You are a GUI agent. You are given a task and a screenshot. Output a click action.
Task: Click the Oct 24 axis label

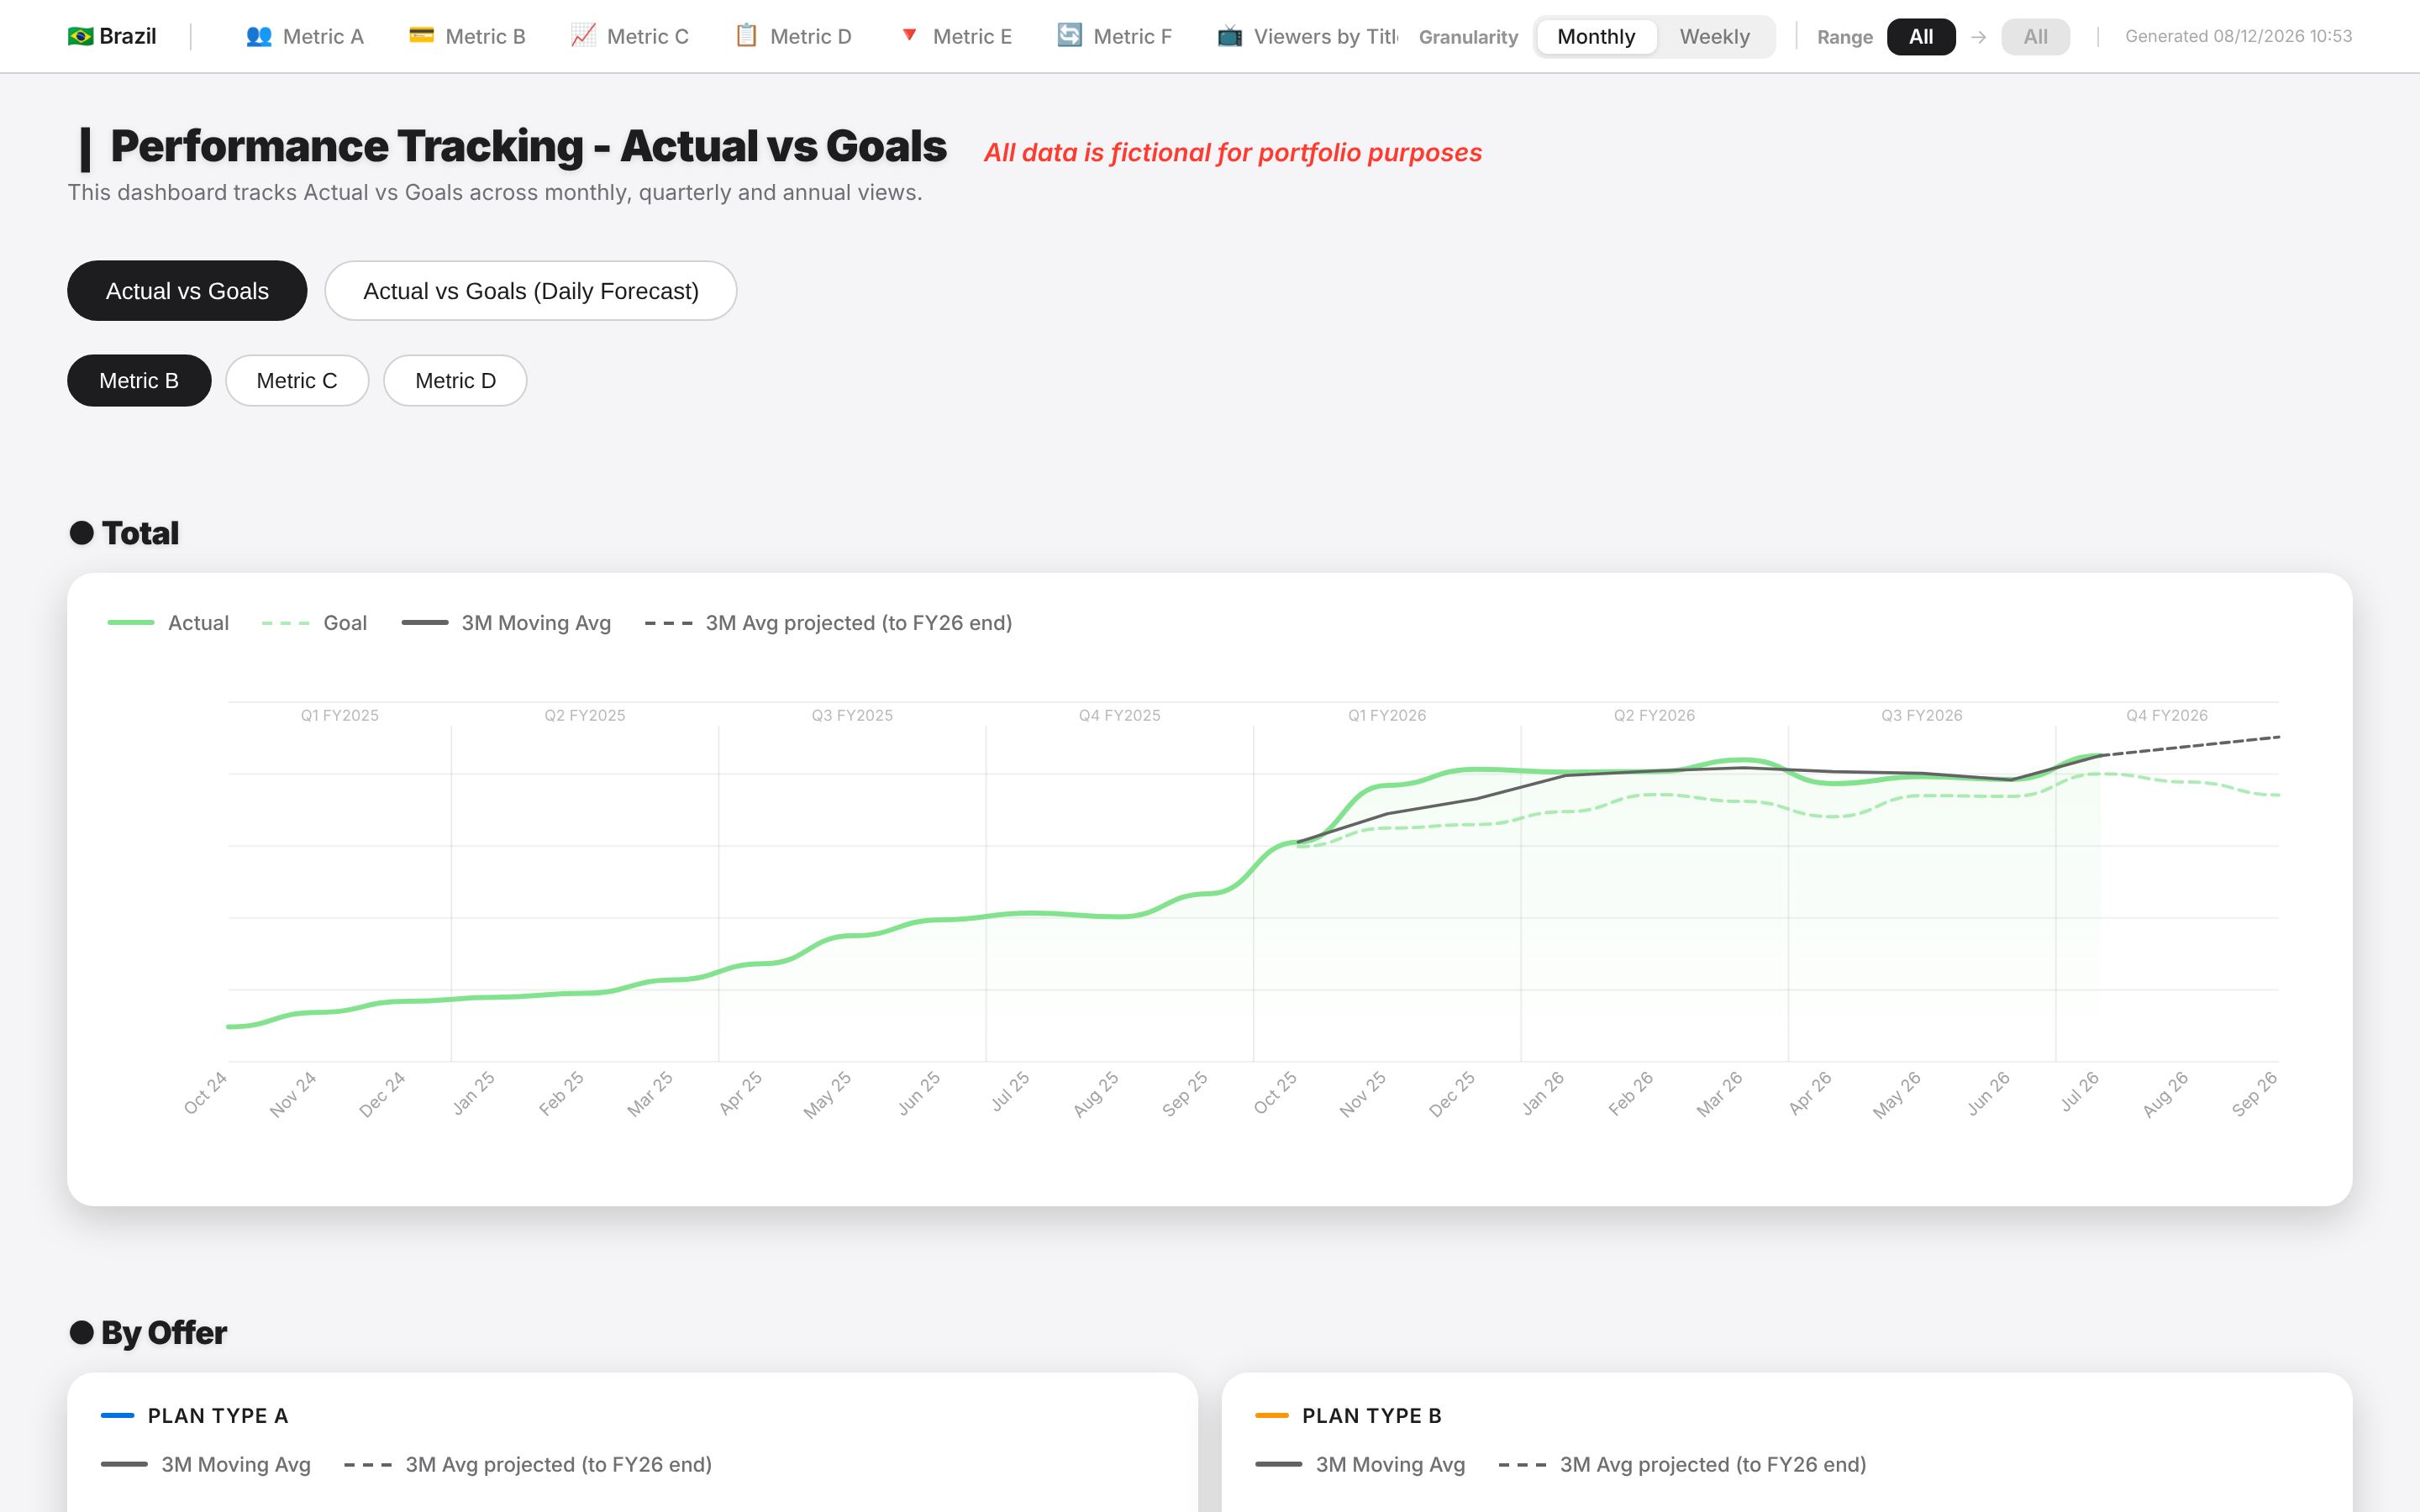click(x=205, y=1093)
